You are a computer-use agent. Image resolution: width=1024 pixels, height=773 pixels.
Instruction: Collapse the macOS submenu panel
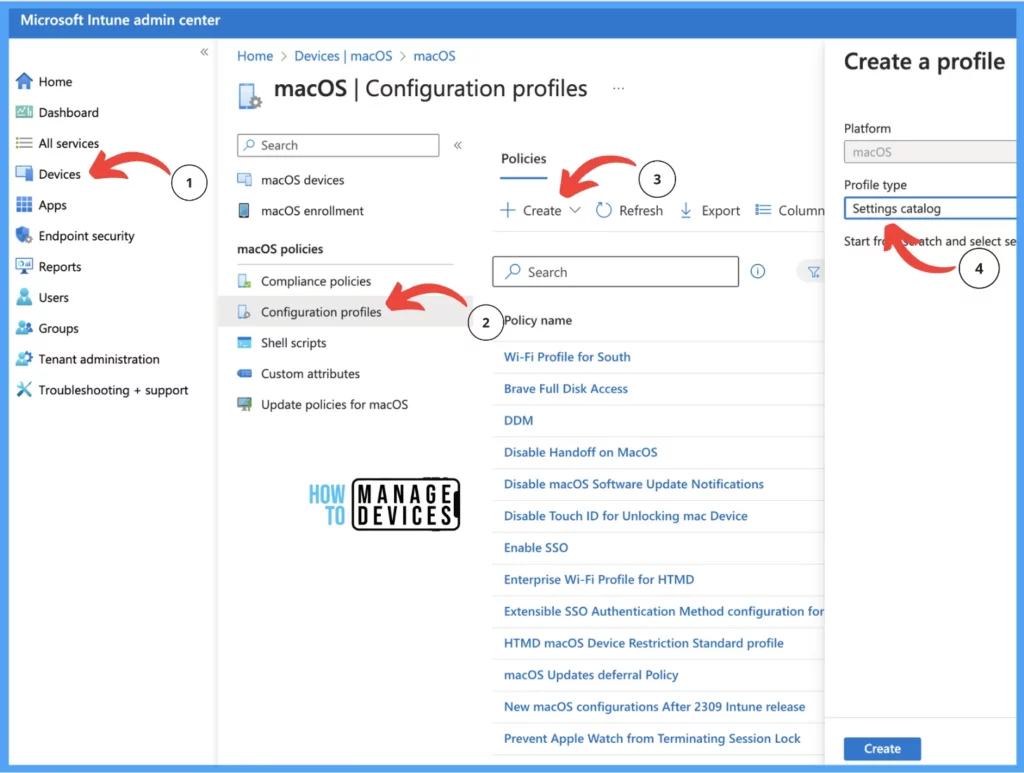tap(458, 145)
